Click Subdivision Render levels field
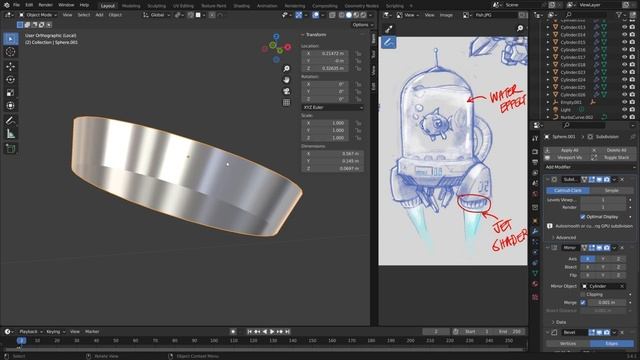The height and width of the screenshot is (360, 640). point(603,207)
